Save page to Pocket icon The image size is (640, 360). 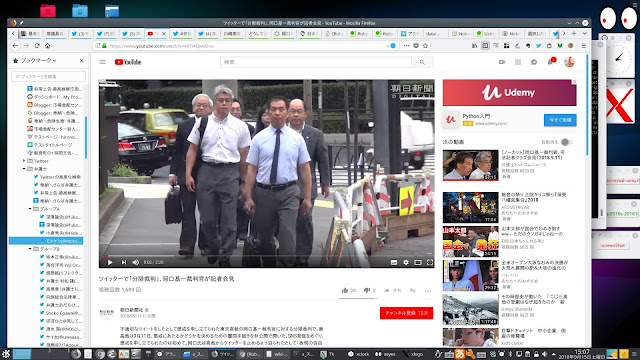[416, 46]
